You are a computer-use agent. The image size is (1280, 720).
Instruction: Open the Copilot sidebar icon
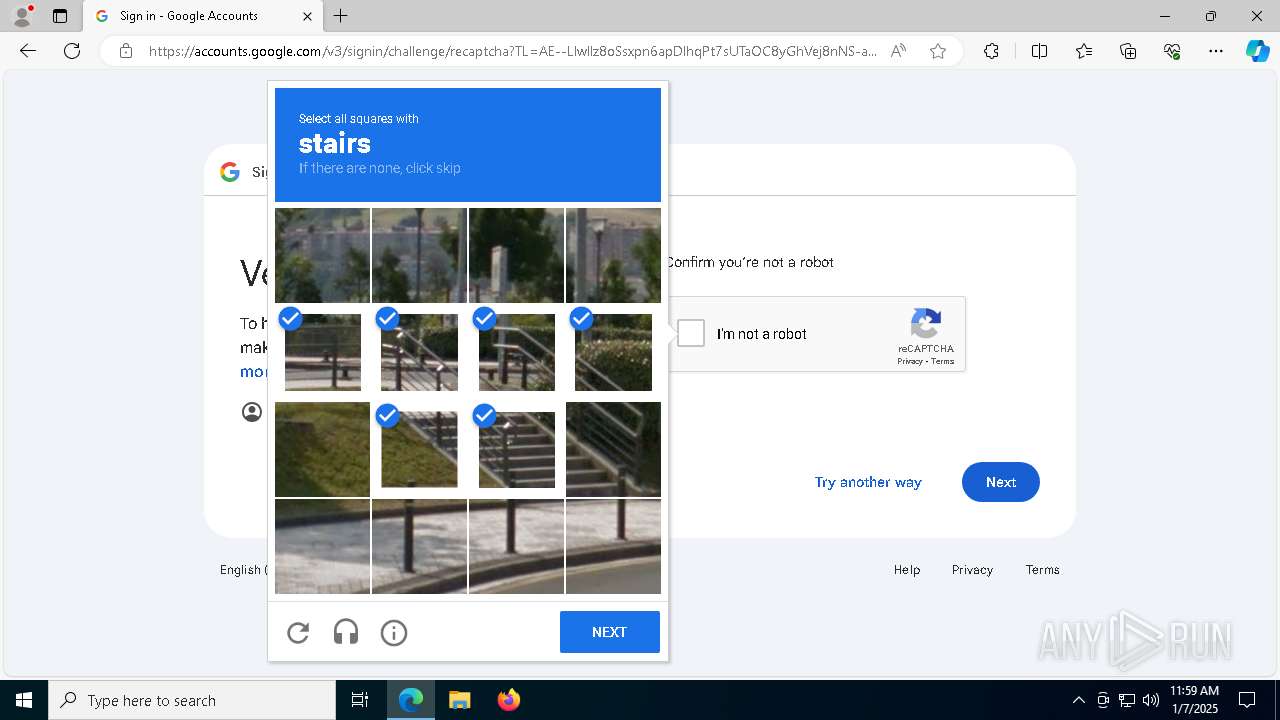(1258, 51)
